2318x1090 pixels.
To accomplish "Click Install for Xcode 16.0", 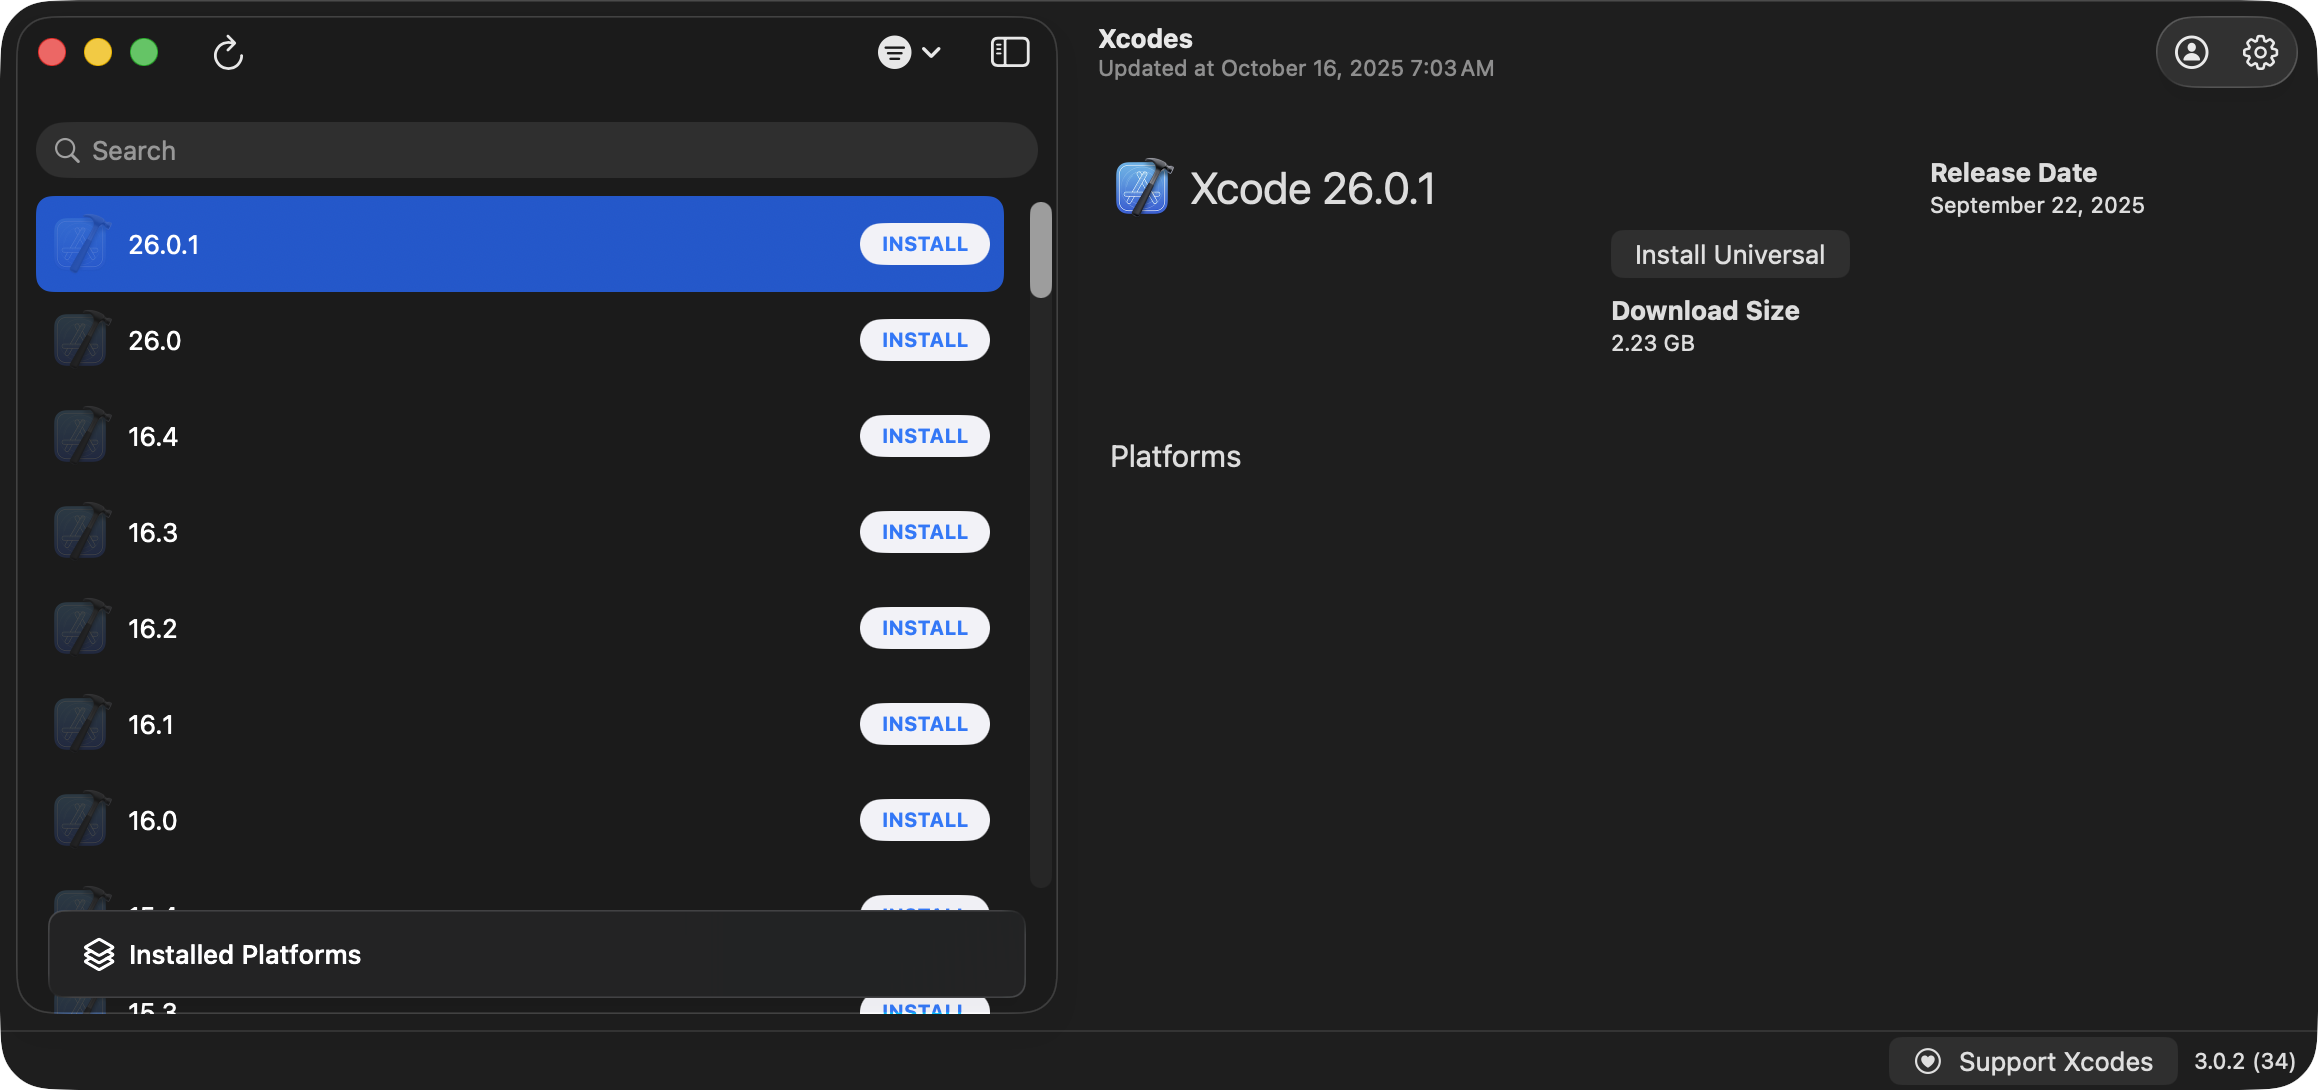I will [x=924, y=820].
